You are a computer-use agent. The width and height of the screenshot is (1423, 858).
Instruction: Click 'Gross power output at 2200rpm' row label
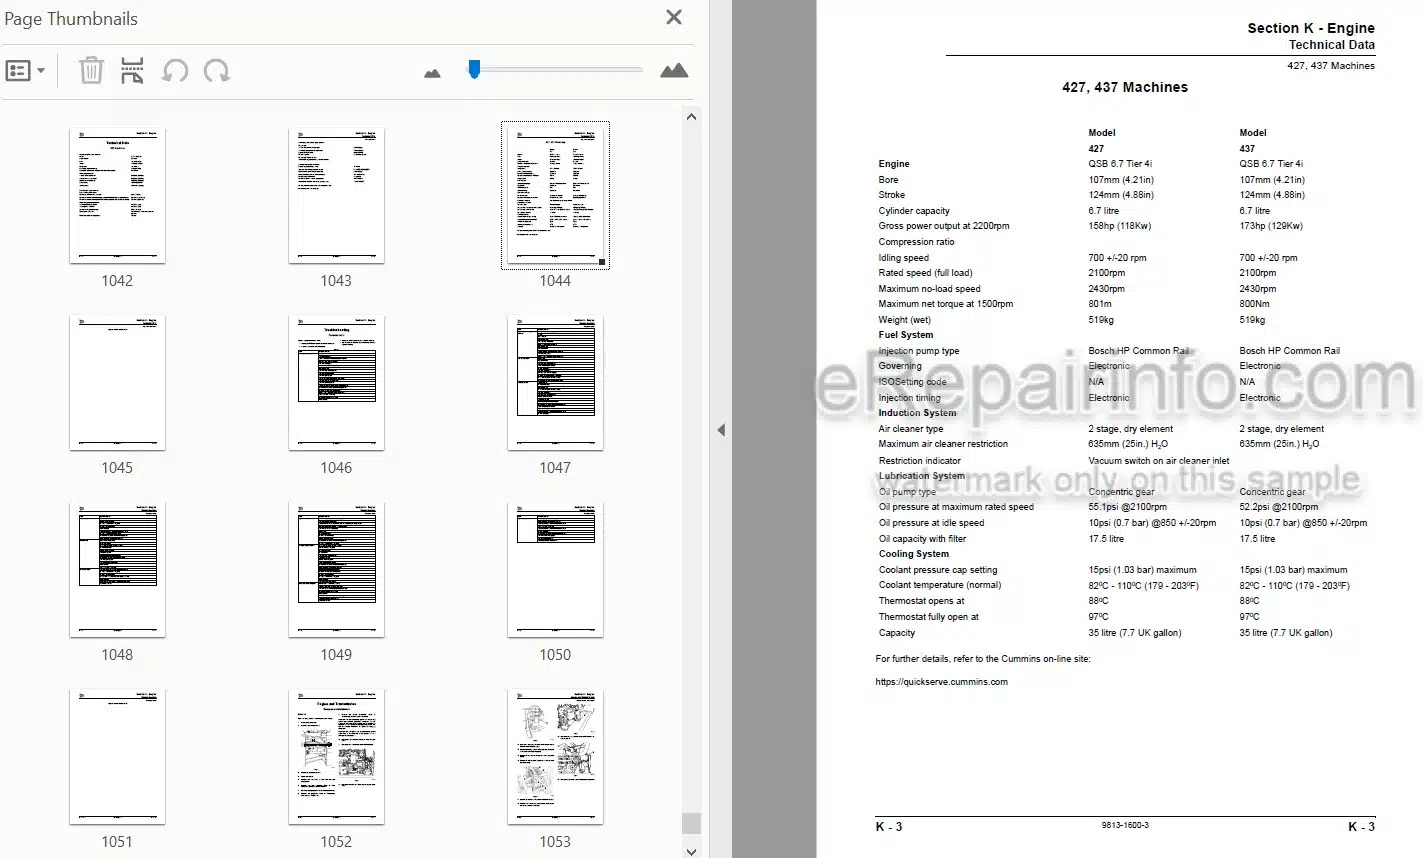pyautogui.click(x=943, y=226)
